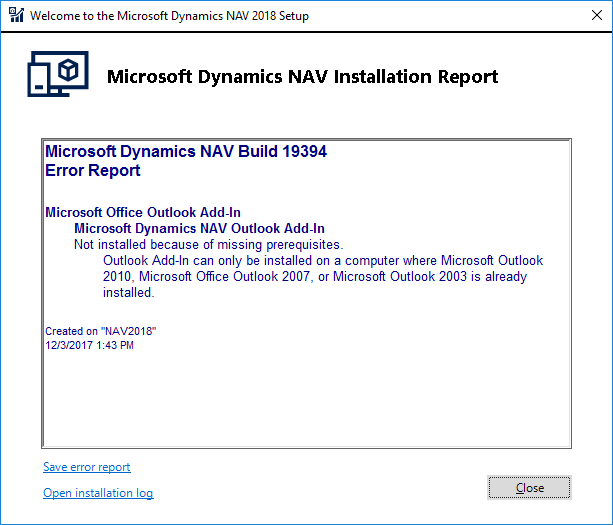Click the window title bar text

click(x=170, y=16)
